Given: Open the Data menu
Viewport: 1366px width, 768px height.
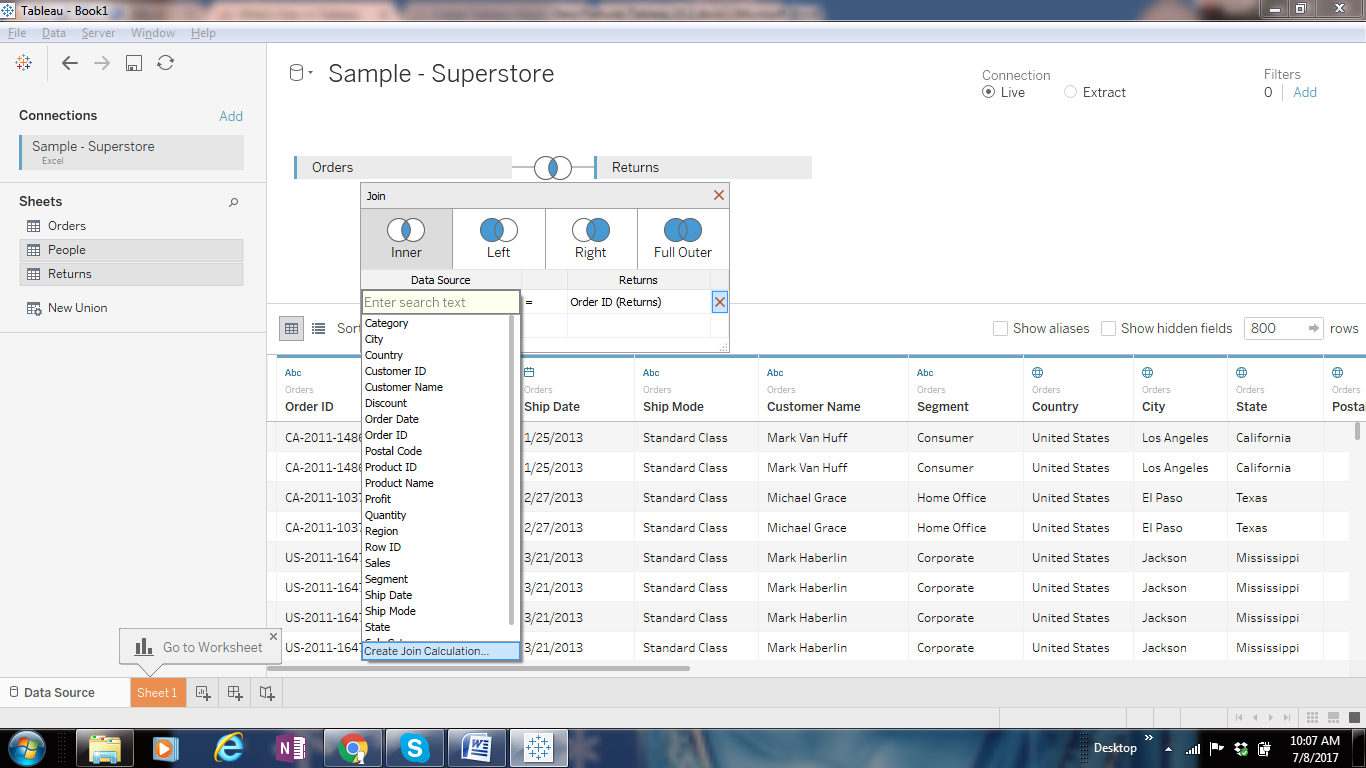Looking at the screenshot, I should pos(54,33).
